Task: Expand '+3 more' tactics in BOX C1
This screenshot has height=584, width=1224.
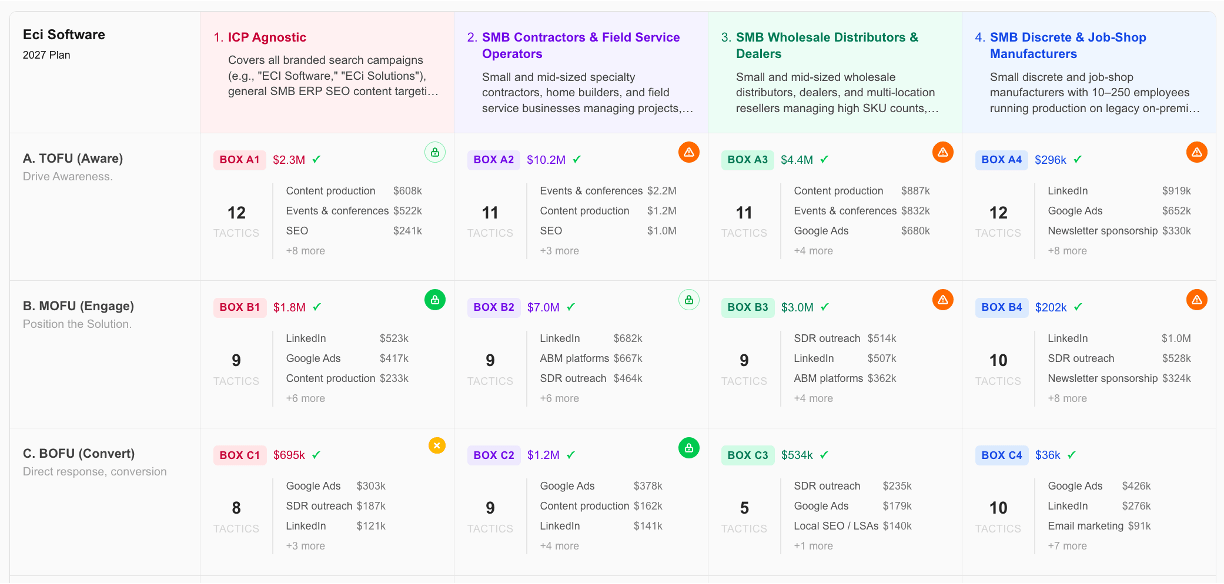Action: [x=305, y=546]
